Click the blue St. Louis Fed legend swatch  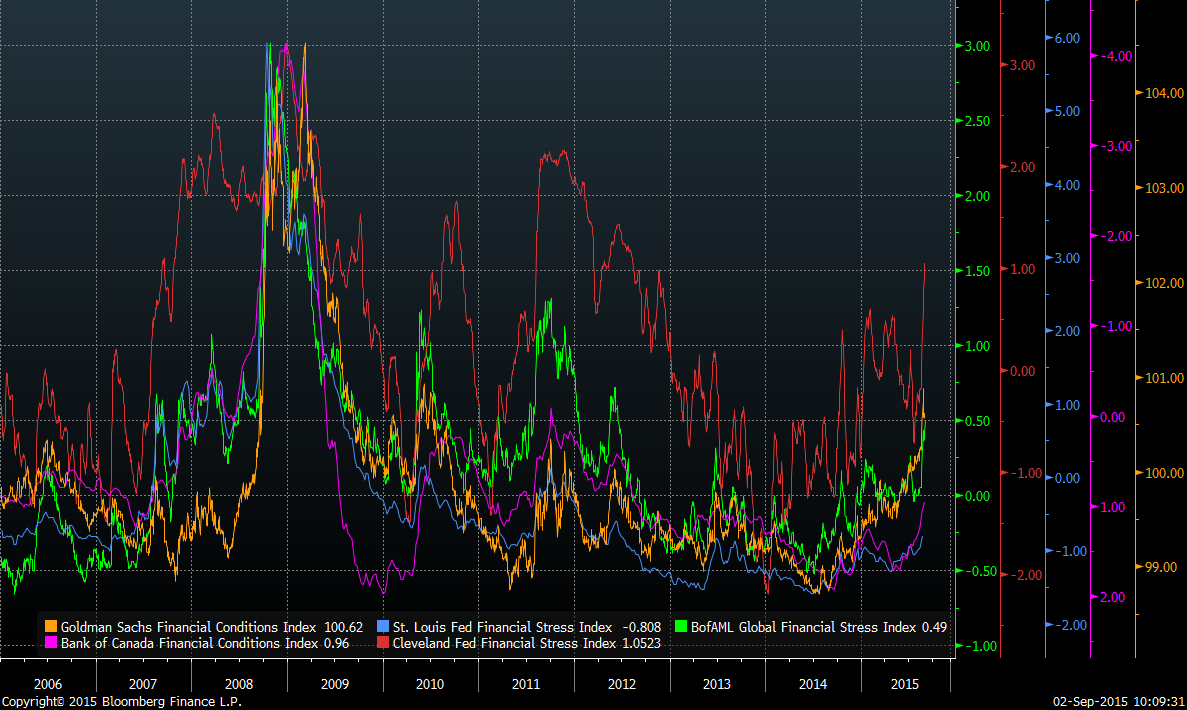pyautogui.click(x=384, y=627)
